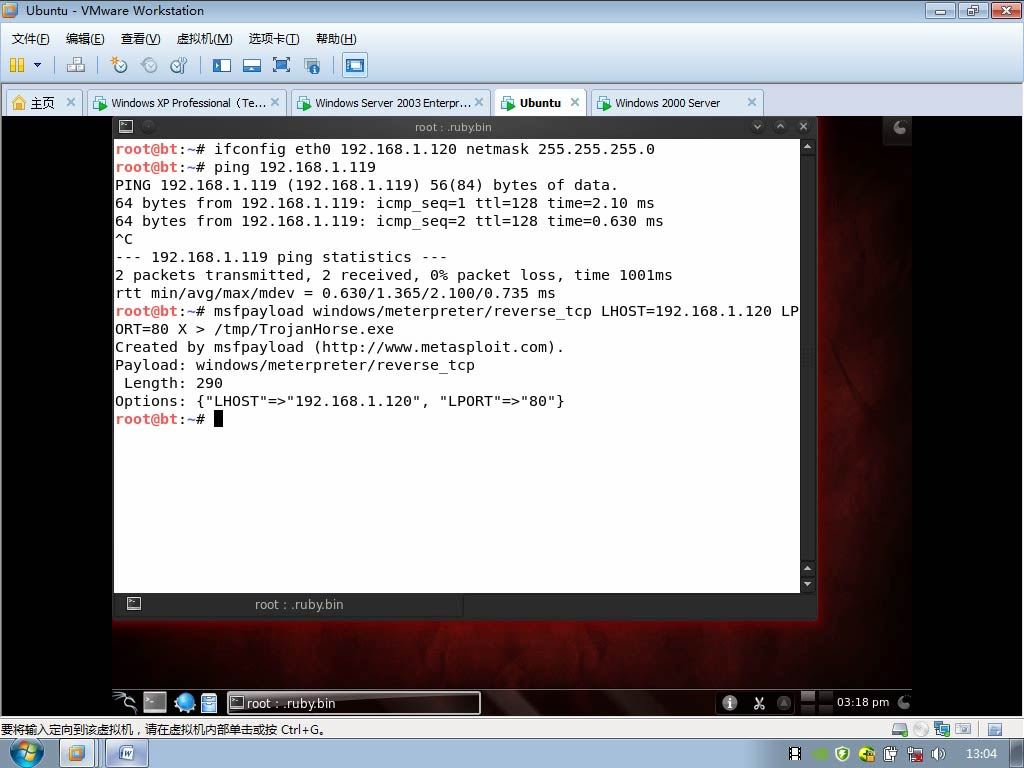Screen dimensions: 1024x768
Task: Open the 查看(V) menu
Action: pyautogui.click(x=140, y=39)
